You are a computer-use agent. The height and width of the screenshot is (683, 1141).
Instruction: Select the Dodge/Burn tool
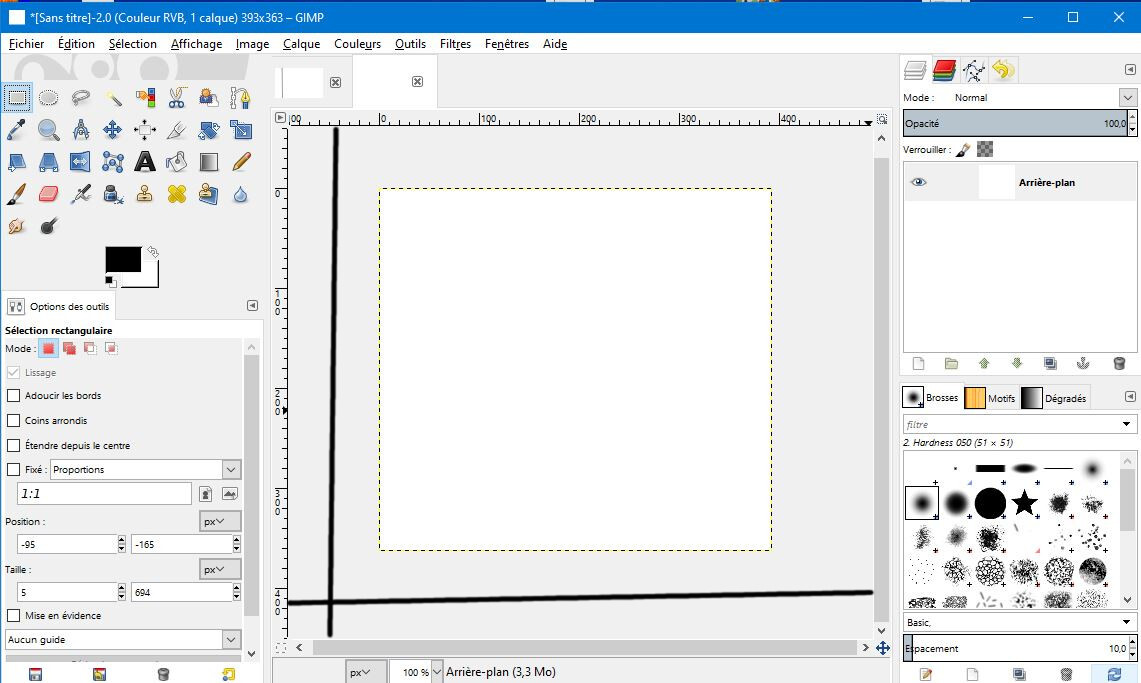click(x=49, y=225)
